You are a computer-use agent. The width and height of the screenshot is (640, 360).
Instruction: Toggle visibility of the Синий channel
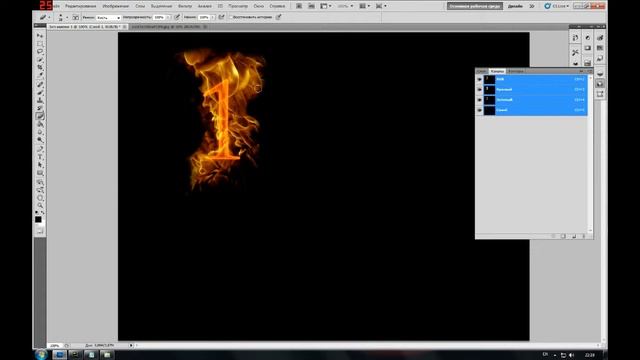(480, 110)
